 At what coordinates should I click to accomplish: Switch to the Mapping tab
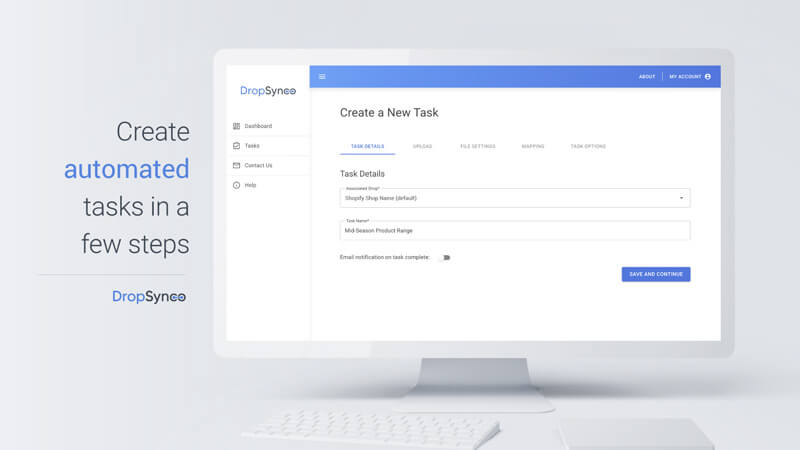(533, 146)
